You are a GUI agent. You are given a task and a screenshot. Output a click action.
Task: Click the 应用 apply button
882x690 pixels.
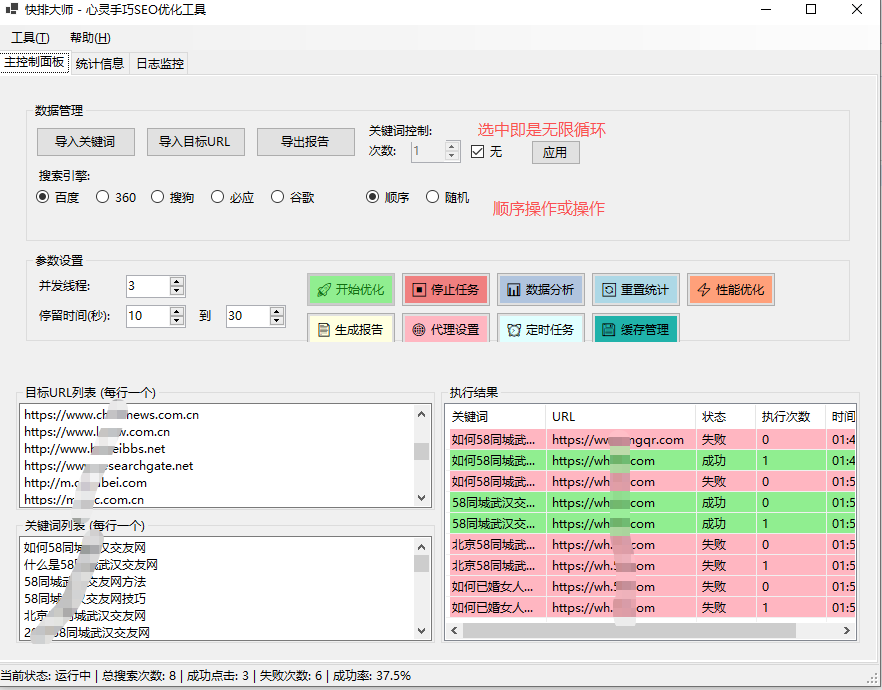(x=555, y=152)
